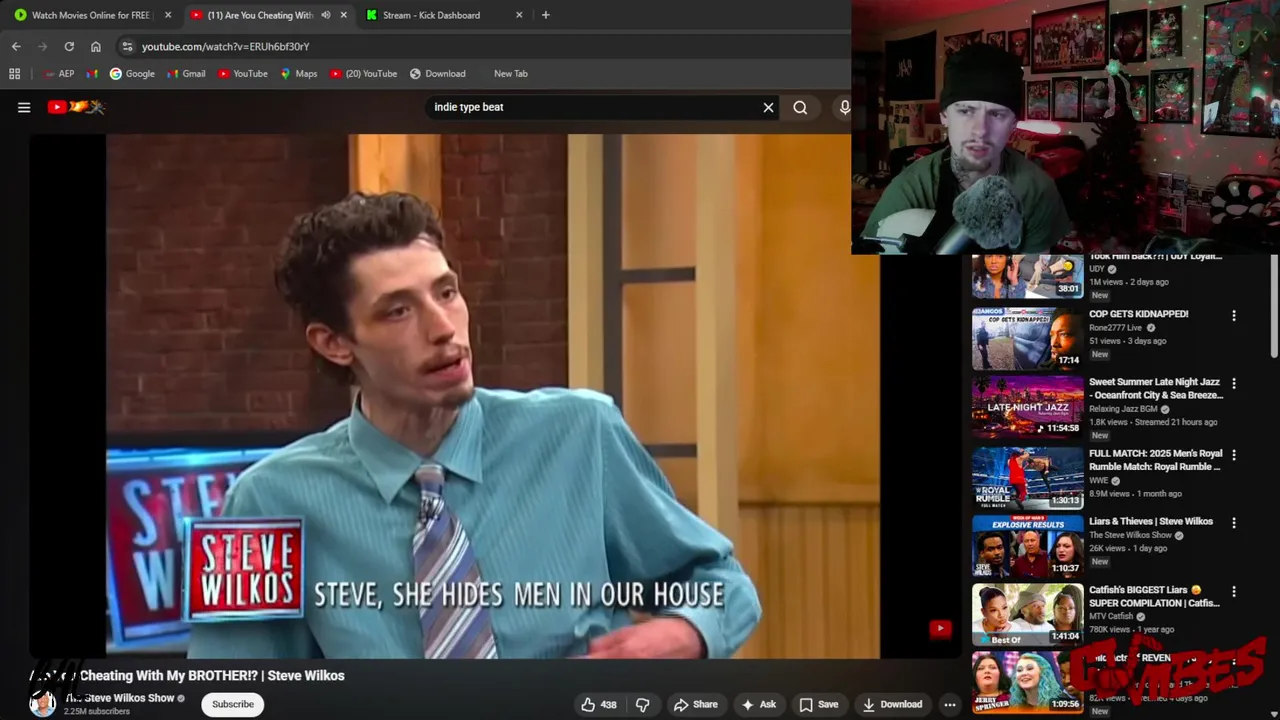The height and width of the screenshot is (720, 1280).
Task: Open the COP GETS KIDNAPPED! video title
Action: [1139, 314]
